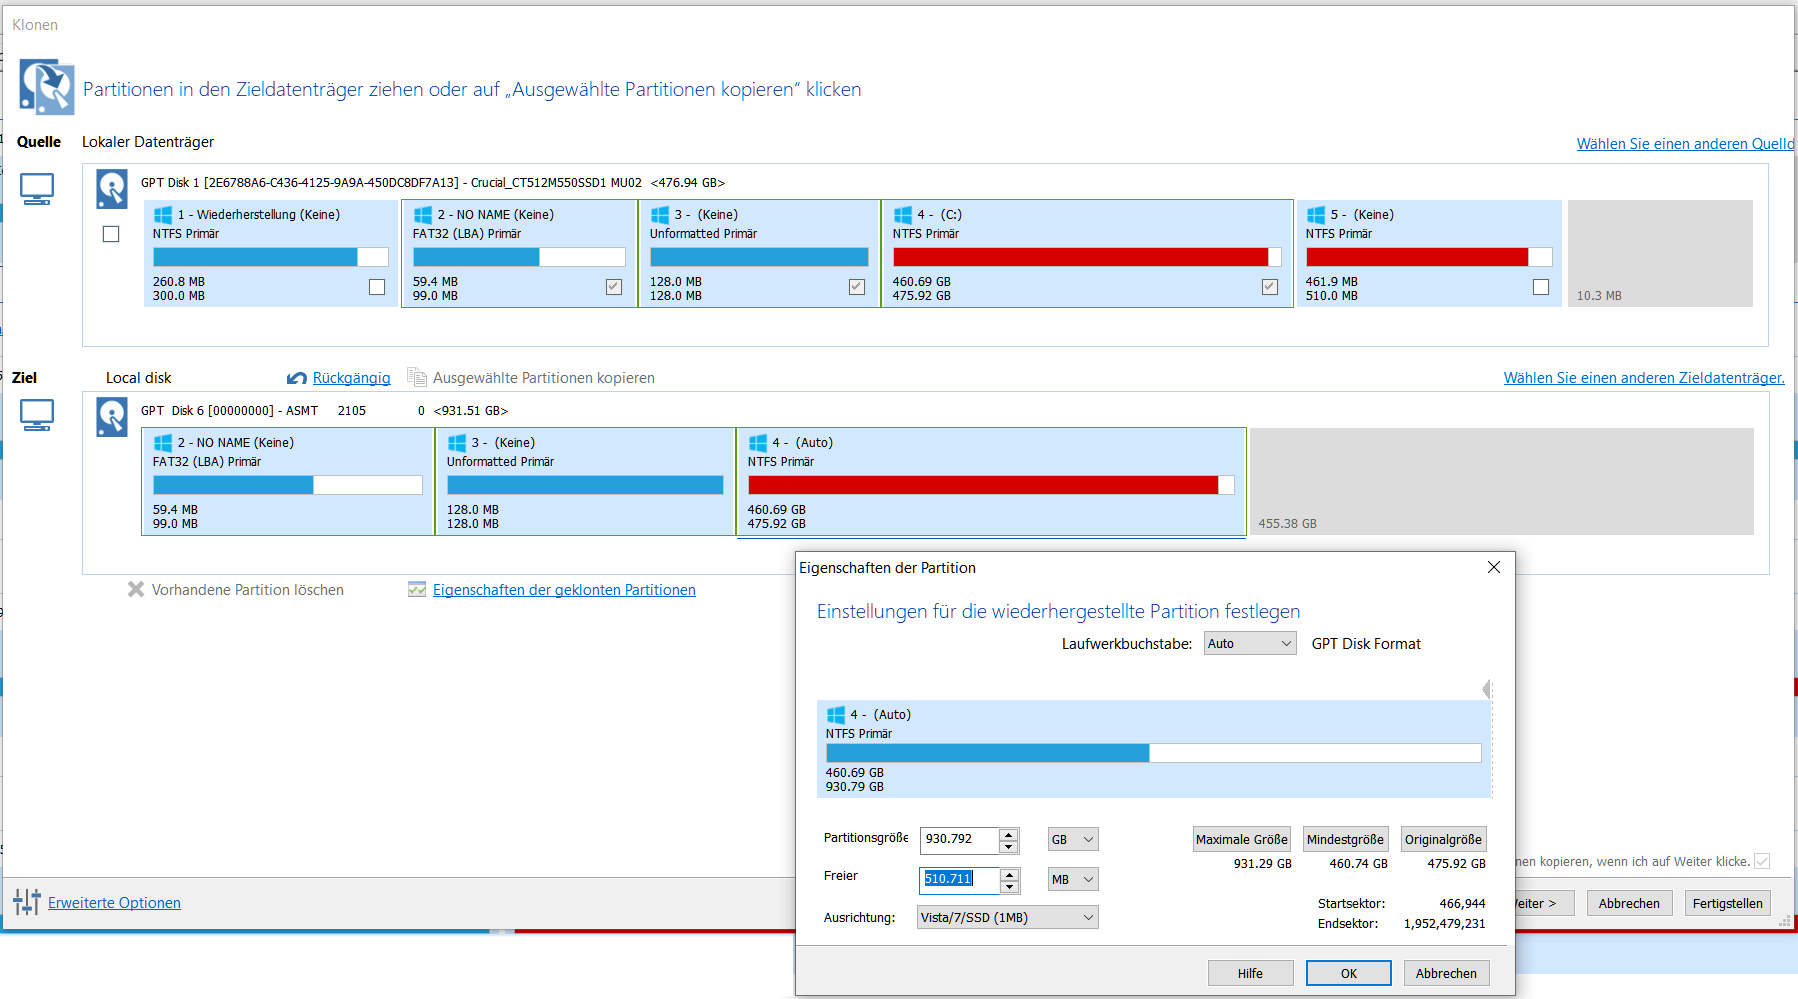Click Rückgängig link
The image size is (1798, 999).
point(352,378)
